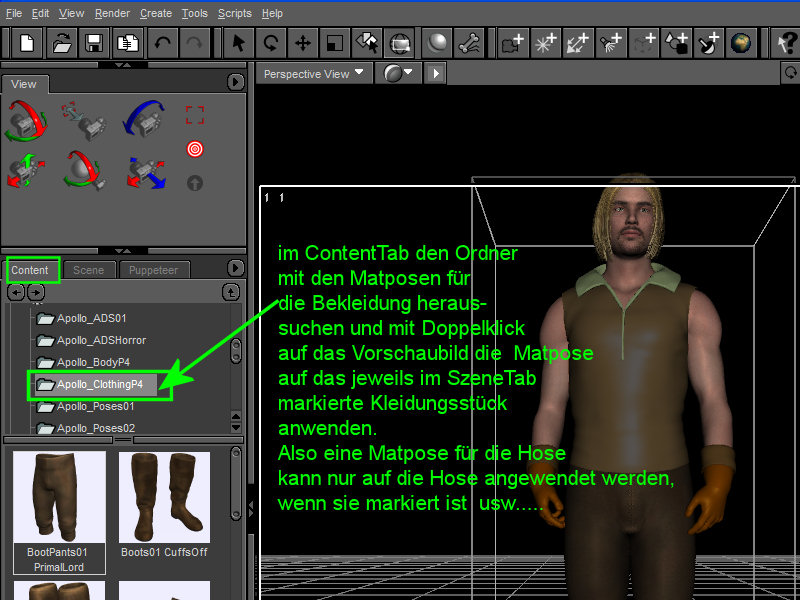This screenshot has height=600, width=800.
Task: Collapse the pane using double-triangle handle above Content tab
Action: tap(122, 251)
